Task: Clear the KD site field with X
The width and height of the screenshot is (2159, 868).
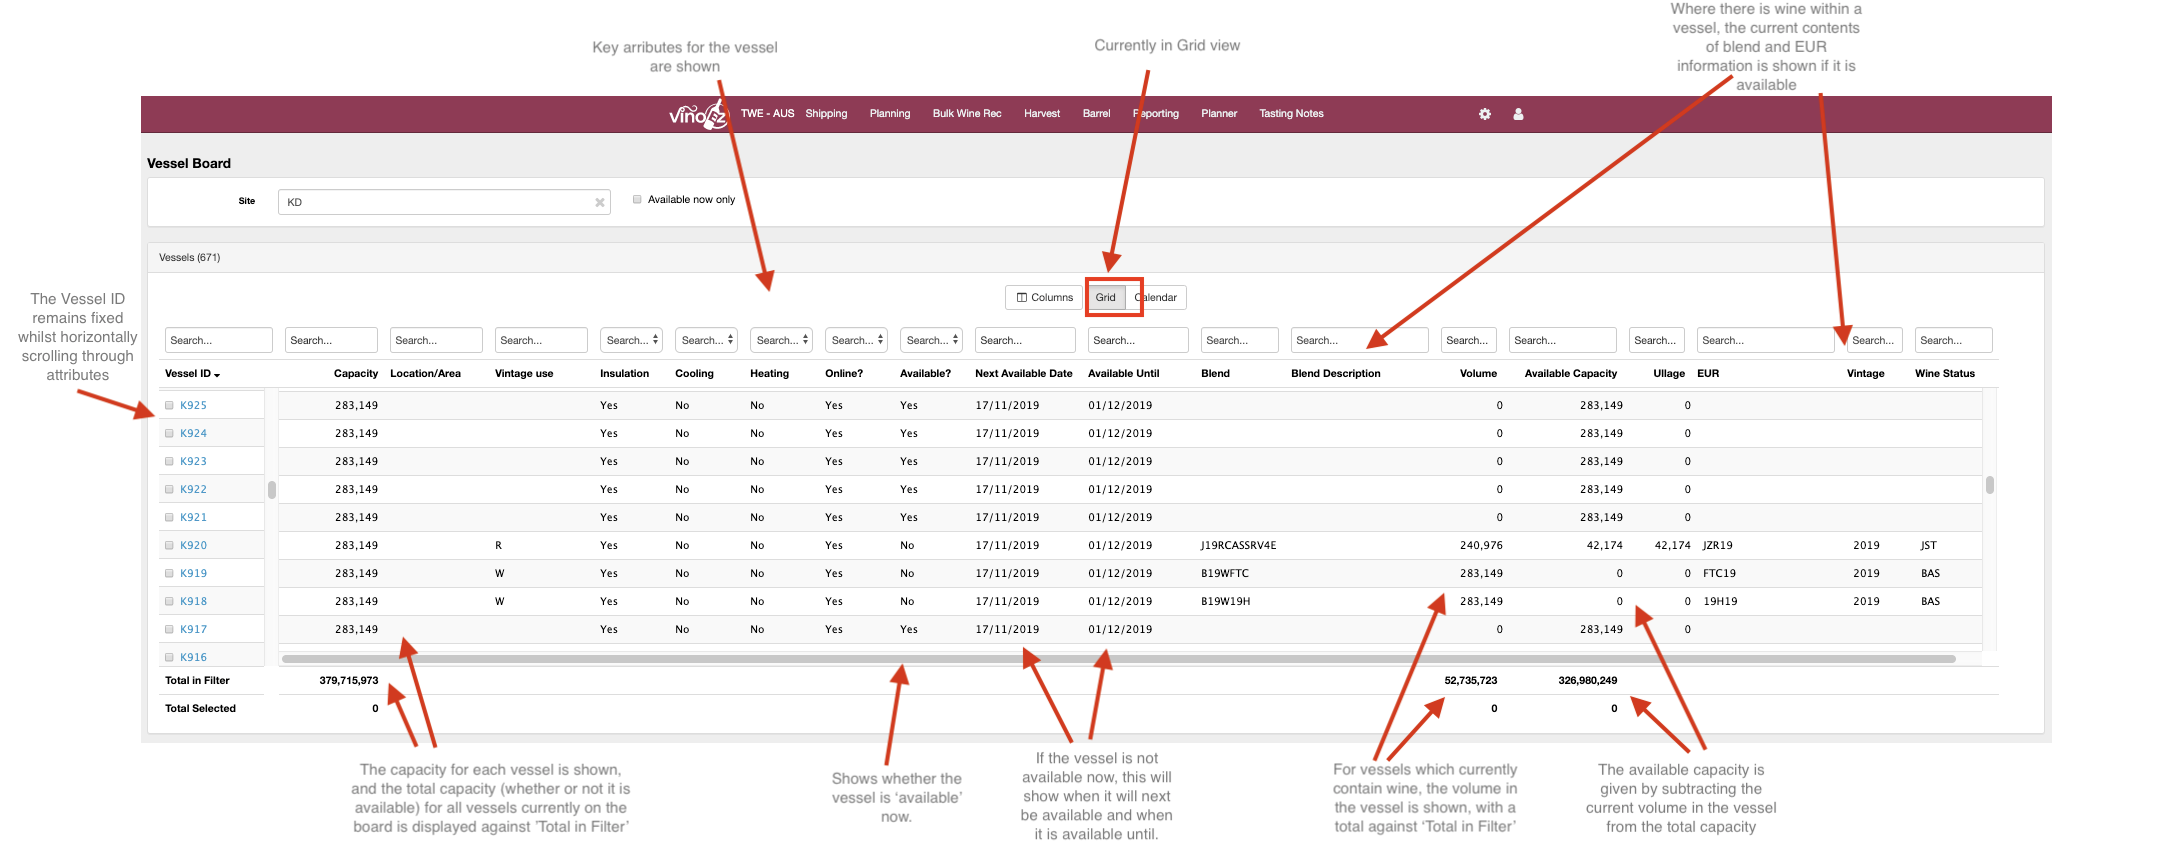Action: click(600, 202)
